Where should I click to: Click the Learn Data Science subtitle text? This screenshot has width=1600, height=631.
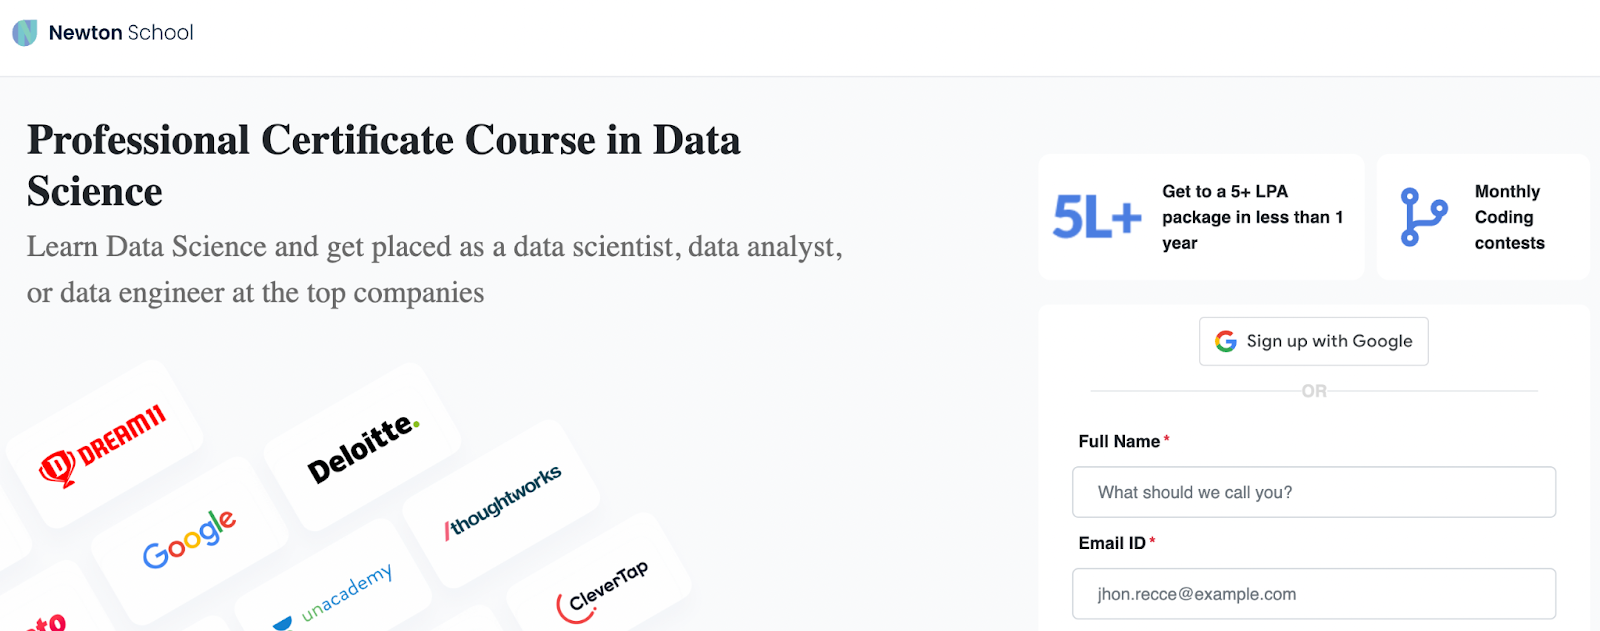coord(434,269)
